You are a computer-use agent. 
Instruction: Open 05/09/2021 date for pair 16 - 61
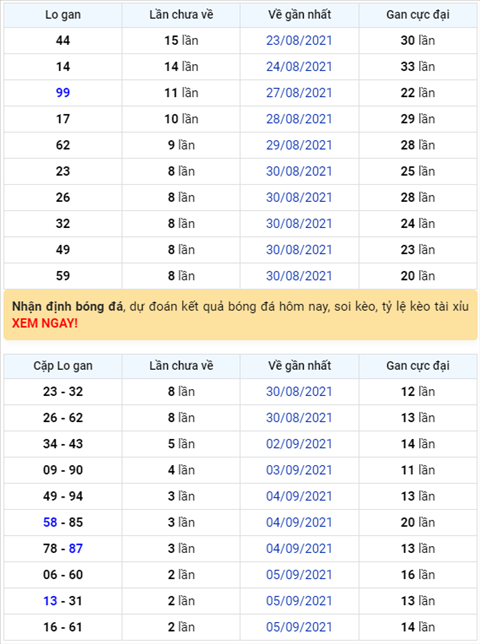[x=299, y=627]
